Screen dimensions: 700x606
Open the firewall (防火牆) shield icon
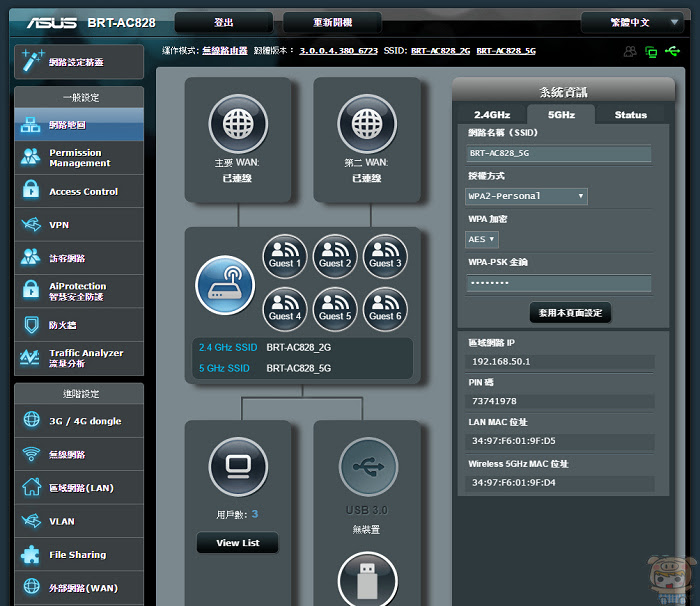point(31,325)
